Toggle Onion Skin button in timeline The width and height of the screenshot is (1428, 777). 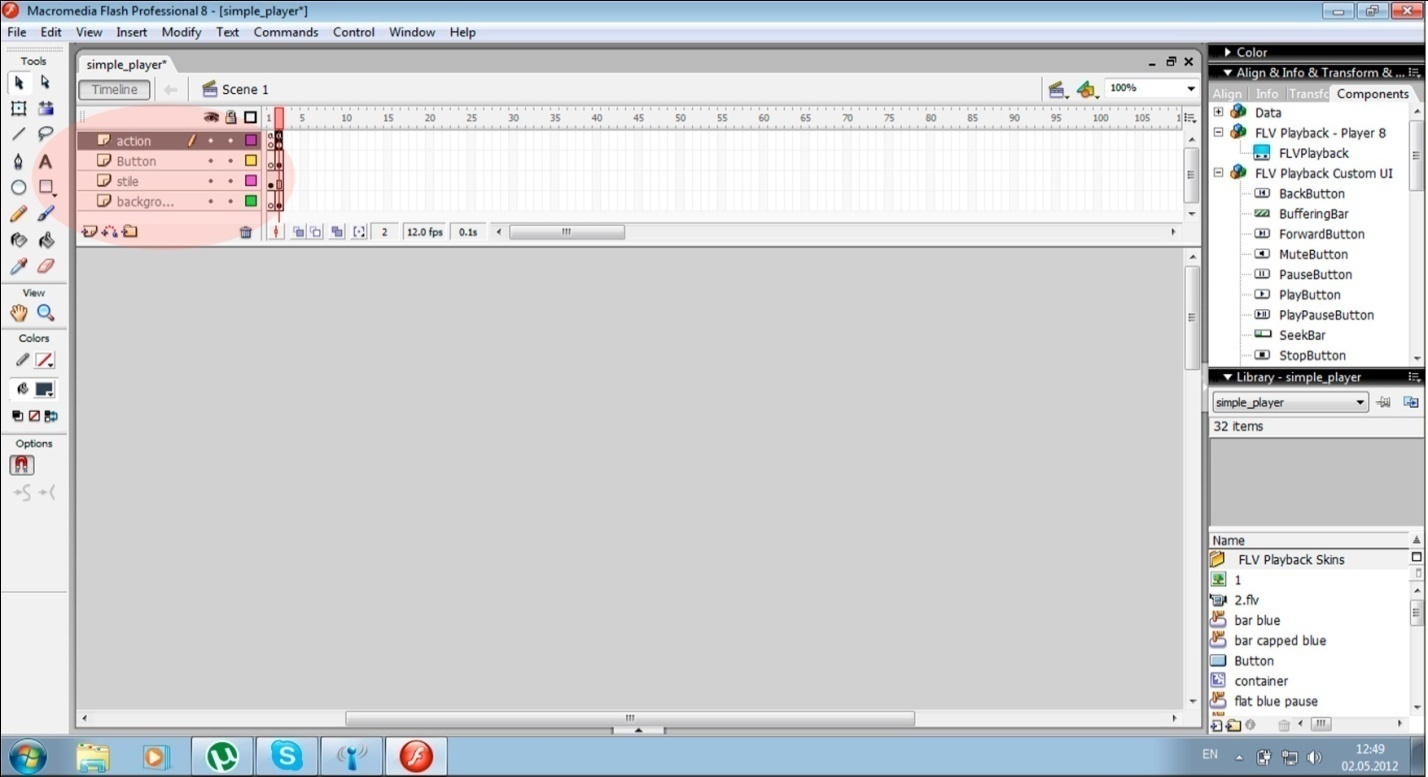pos(298,232)
